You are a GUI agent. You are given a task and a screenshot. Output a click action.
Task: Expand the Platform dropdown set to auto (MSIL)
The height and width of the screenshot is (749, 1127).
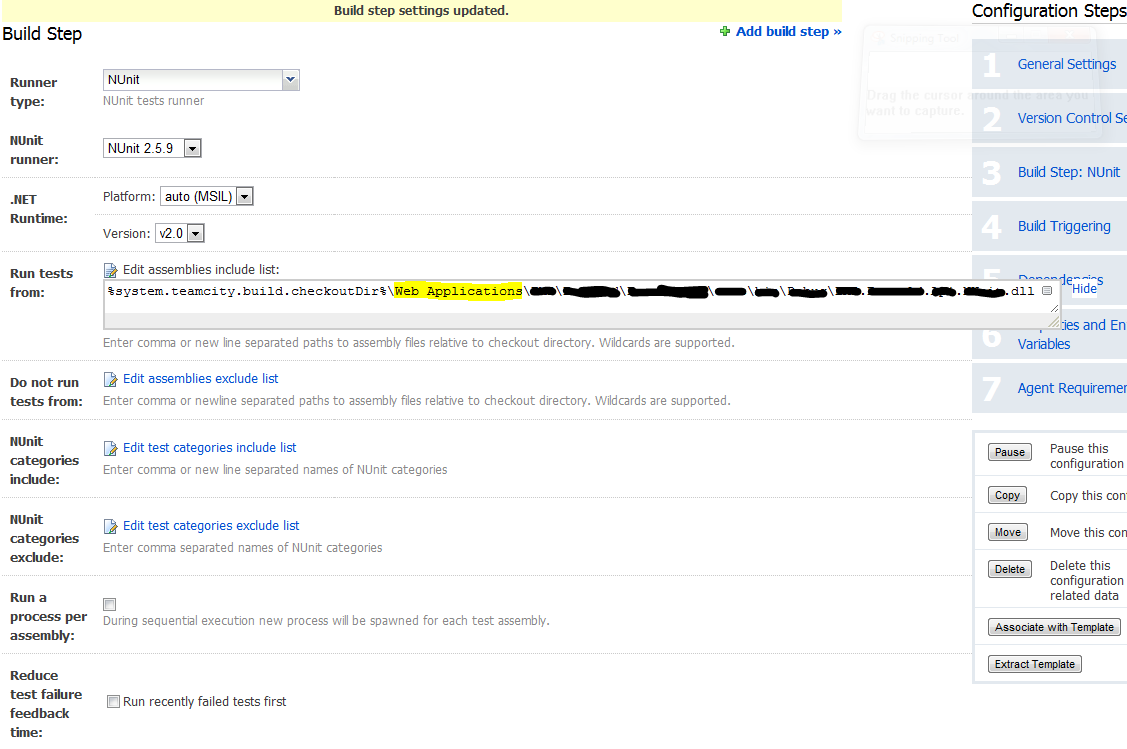(x=207, y=196)
